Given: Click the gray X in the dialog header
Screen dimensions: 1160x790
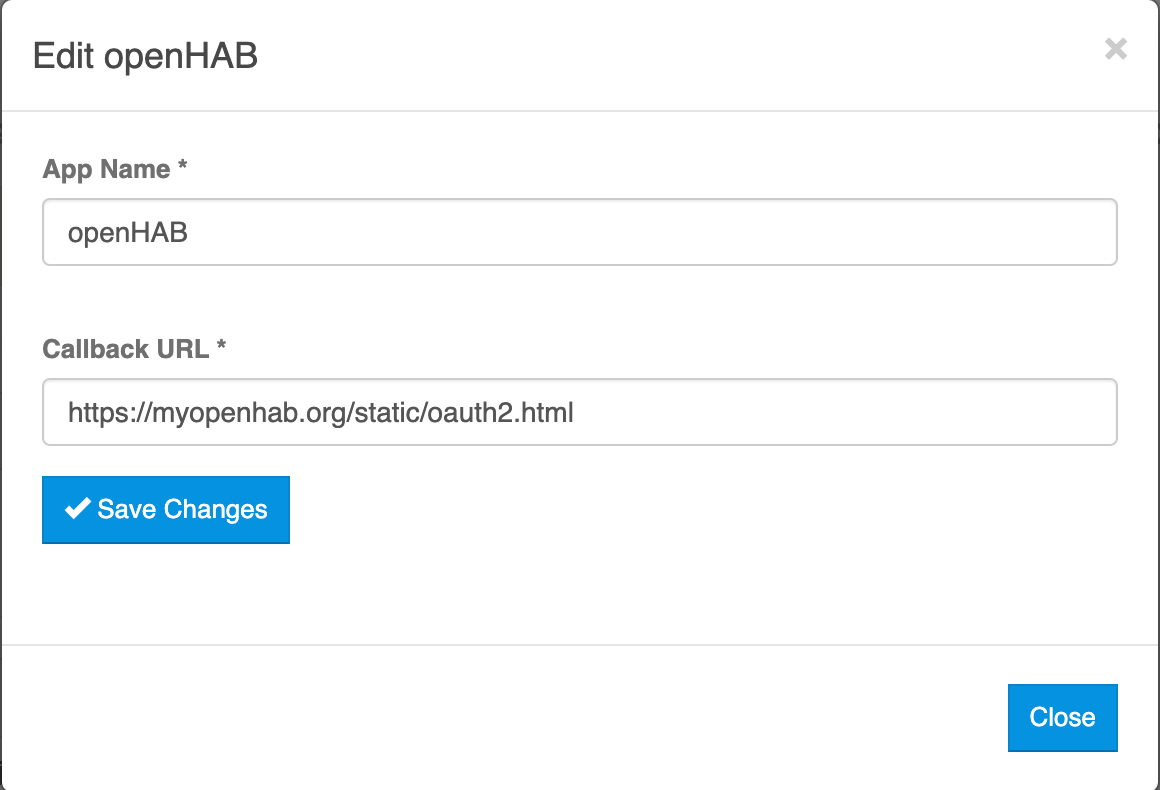Looking at the screenshot, I should (x=1115, y=49).
